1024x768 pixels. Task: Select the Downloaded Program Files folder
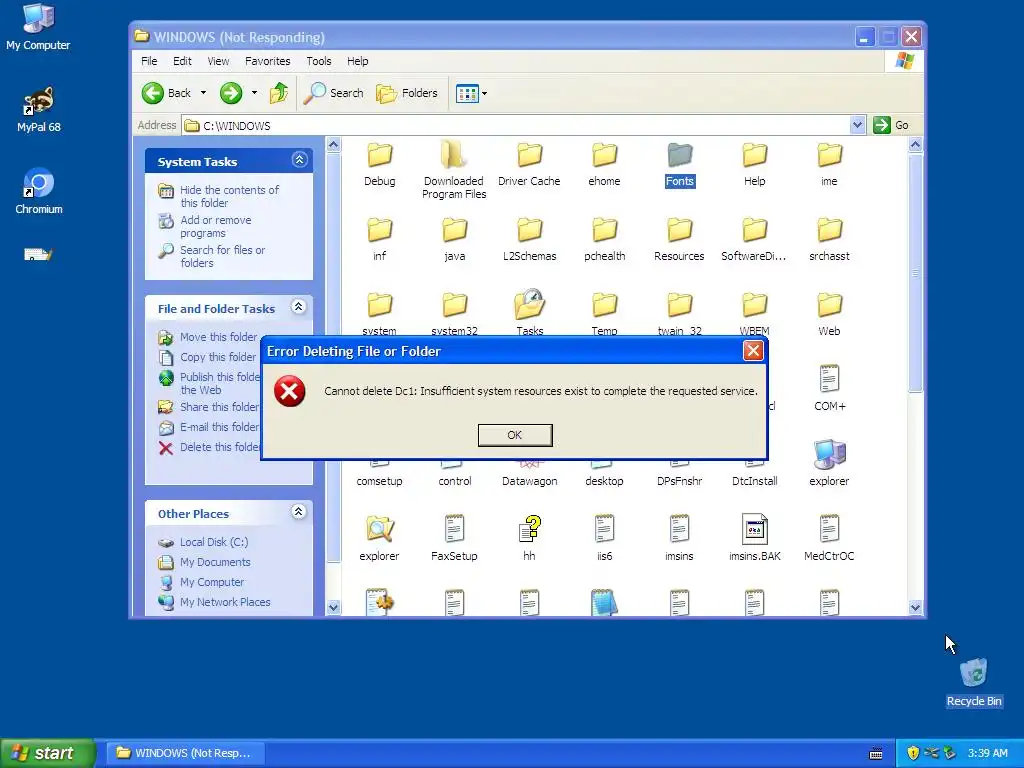click(454, 170)
